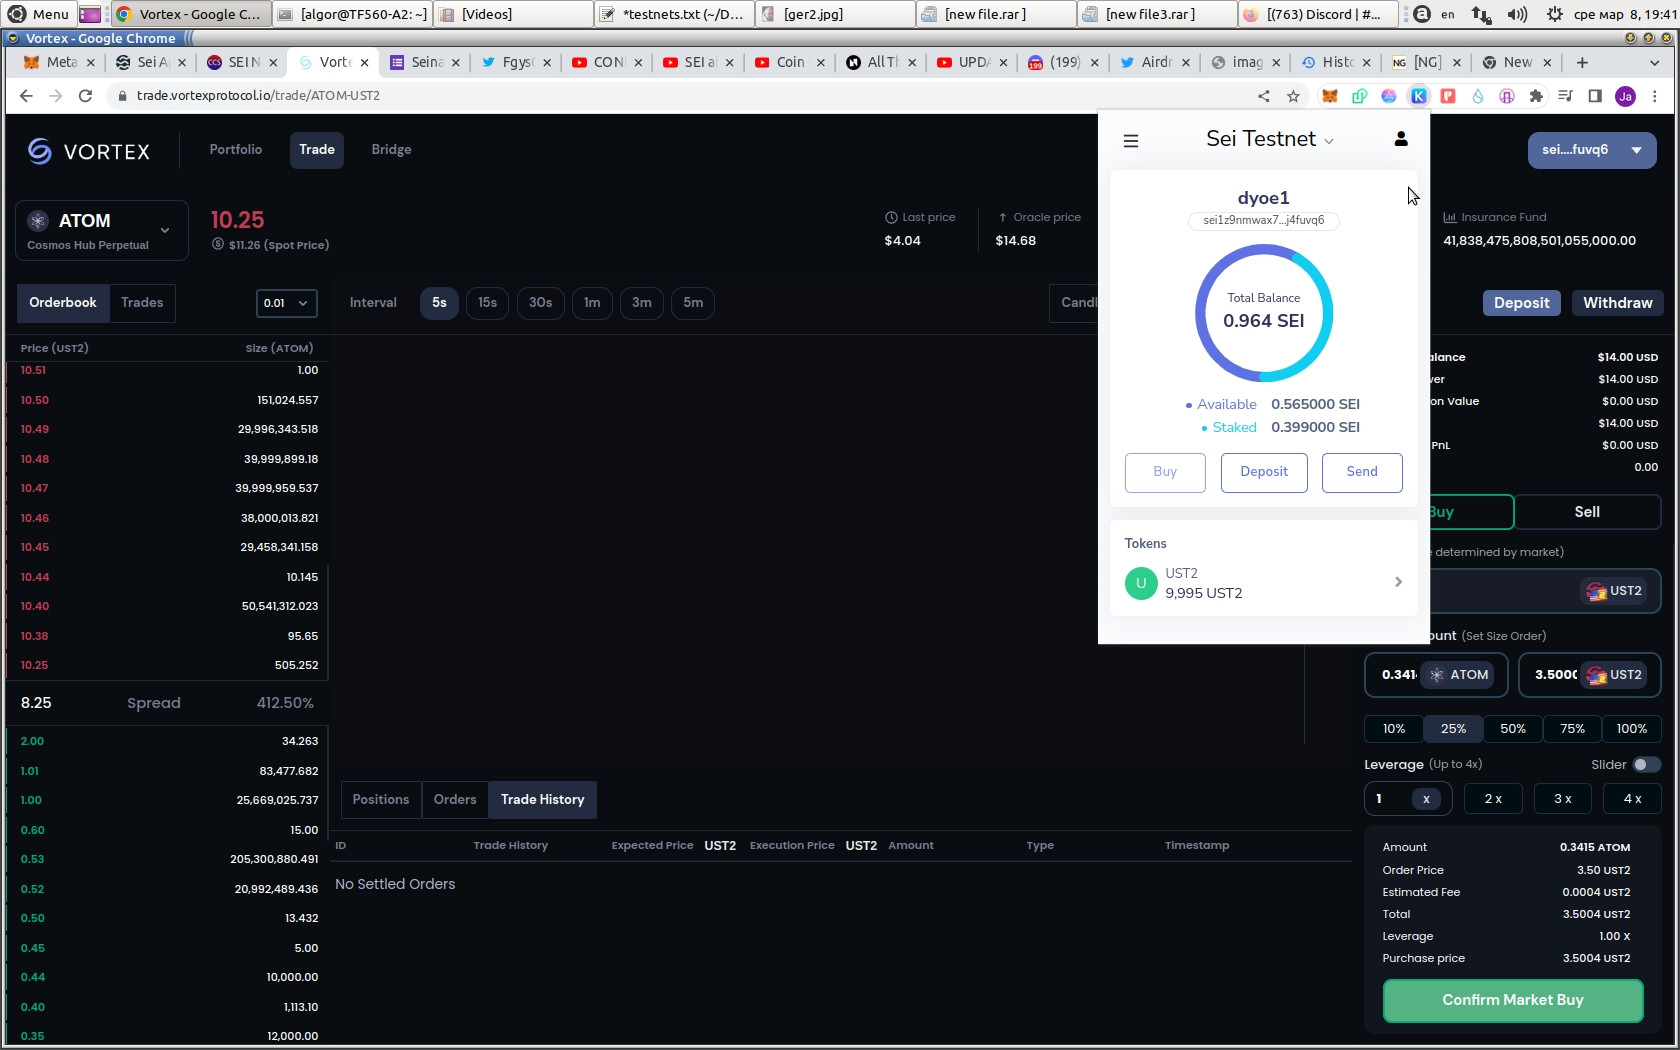Image resolution: width=1680 pixels, height=1050 pixels.
Task: Click the Withdraw button
Action: tap(1617, 303)
